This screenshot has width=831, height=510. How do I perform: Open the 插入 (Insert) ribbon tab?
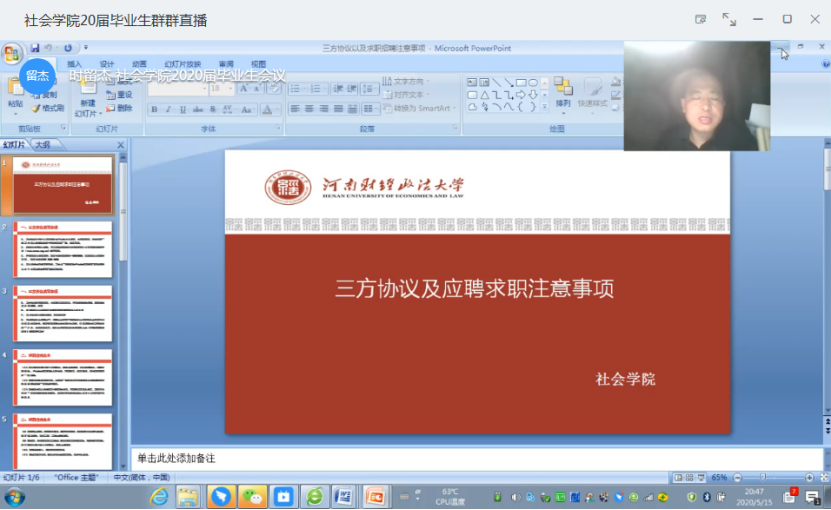(74, 64)
